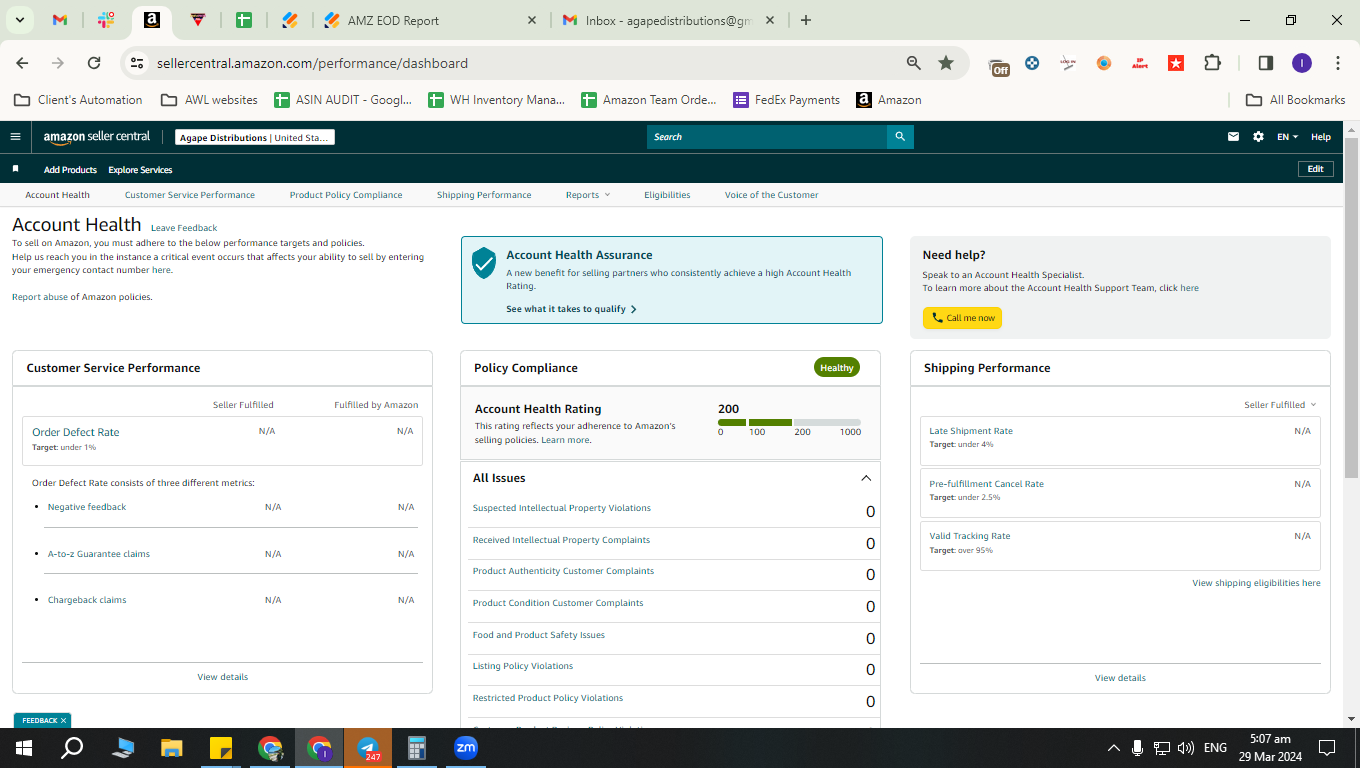Image resolution: width=1360 pixels, height=768 pixels.
Task: Open the All Bookmarks folder
Action: [1296, 100]
